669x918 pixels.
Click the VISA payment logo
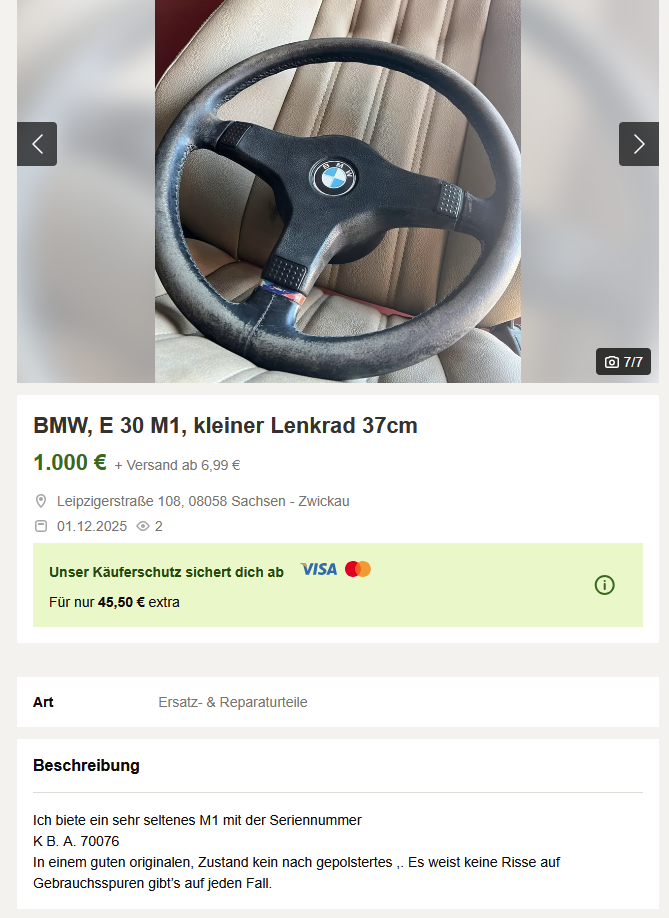pyautogui.click(x=319, y=569)
